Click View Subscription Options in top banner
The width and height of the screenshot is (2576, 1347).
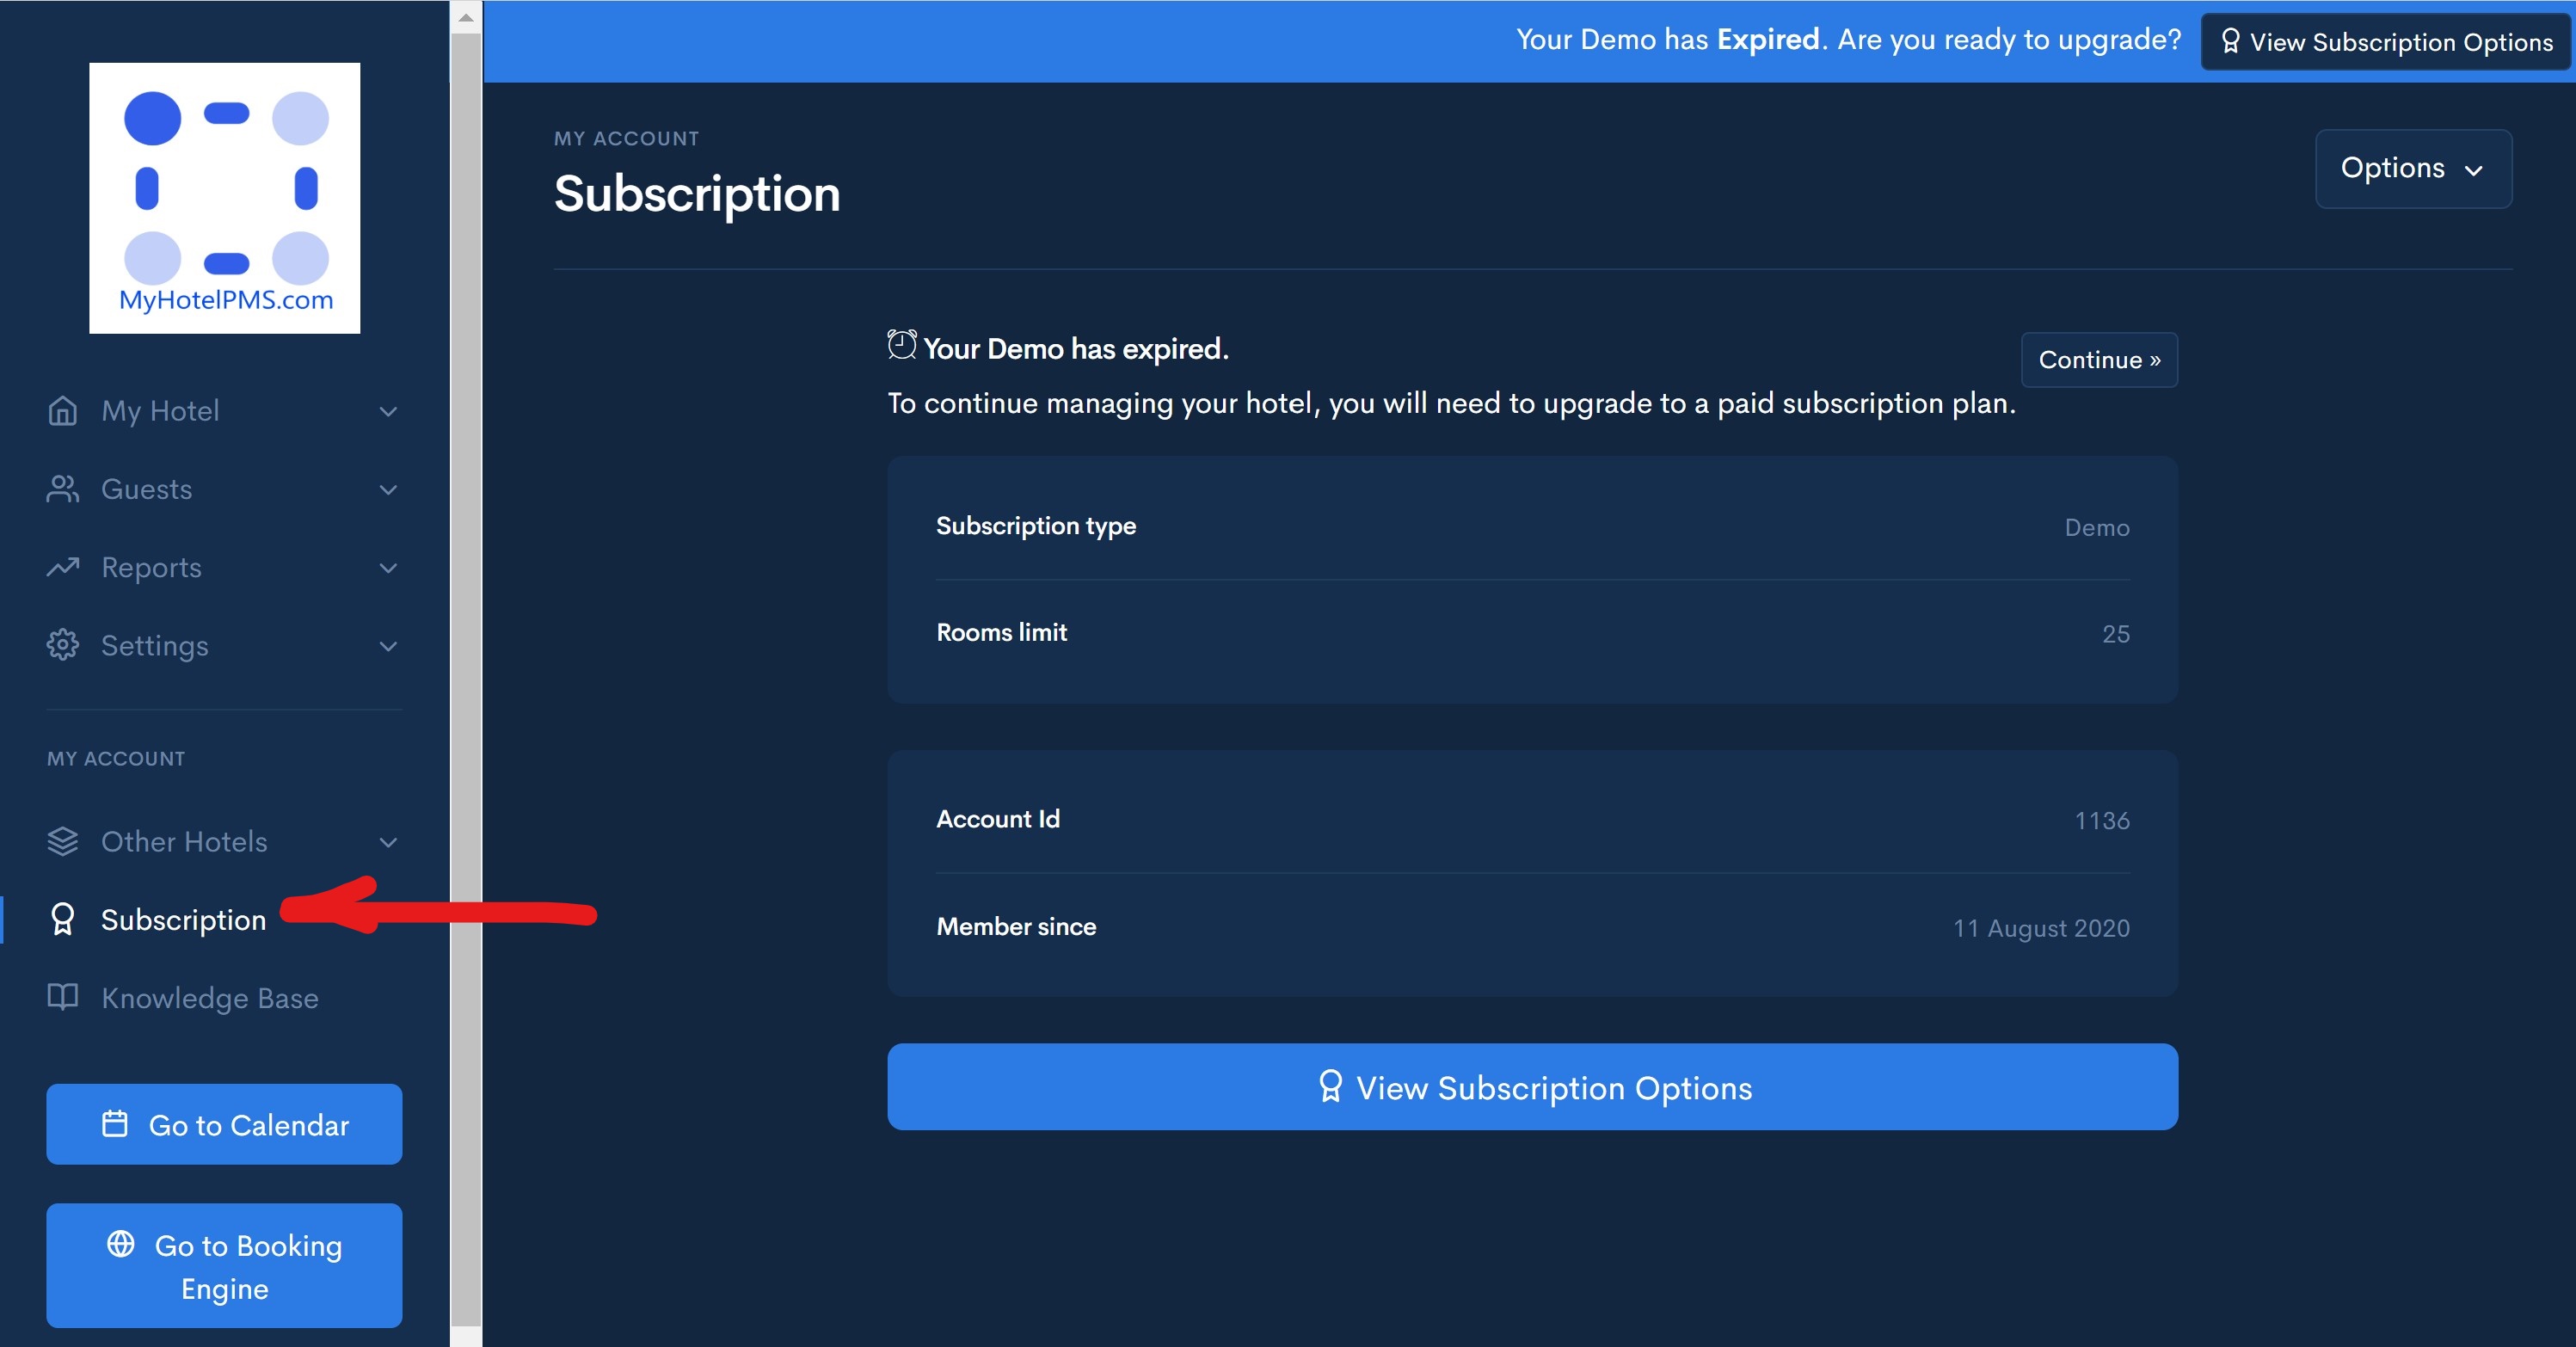pyautogui.click(x=2385, y=42)
